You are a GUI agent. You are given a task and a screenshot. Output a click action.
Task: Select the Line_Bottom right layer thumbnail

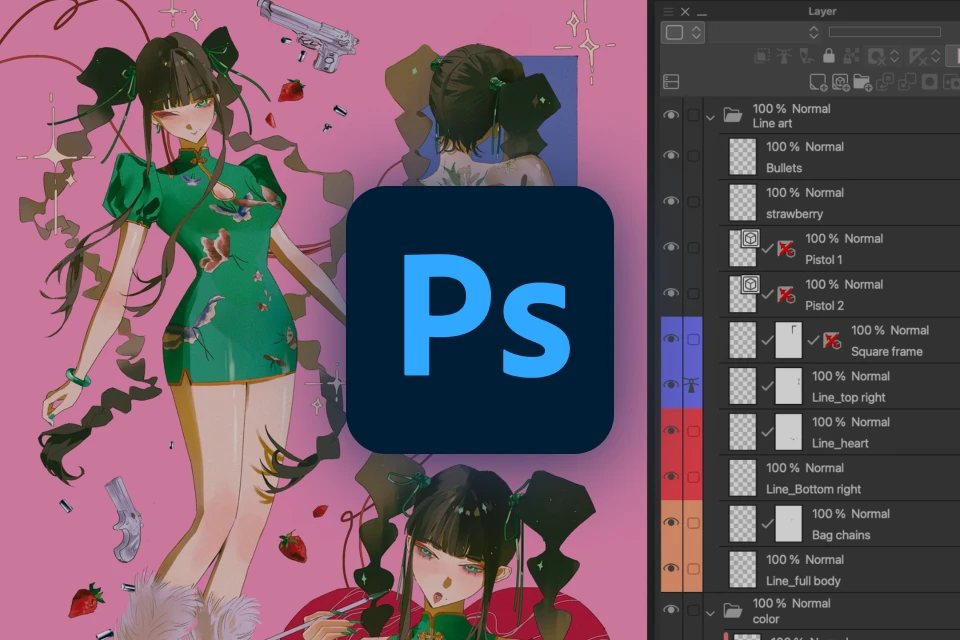click(x=743, y=478)
